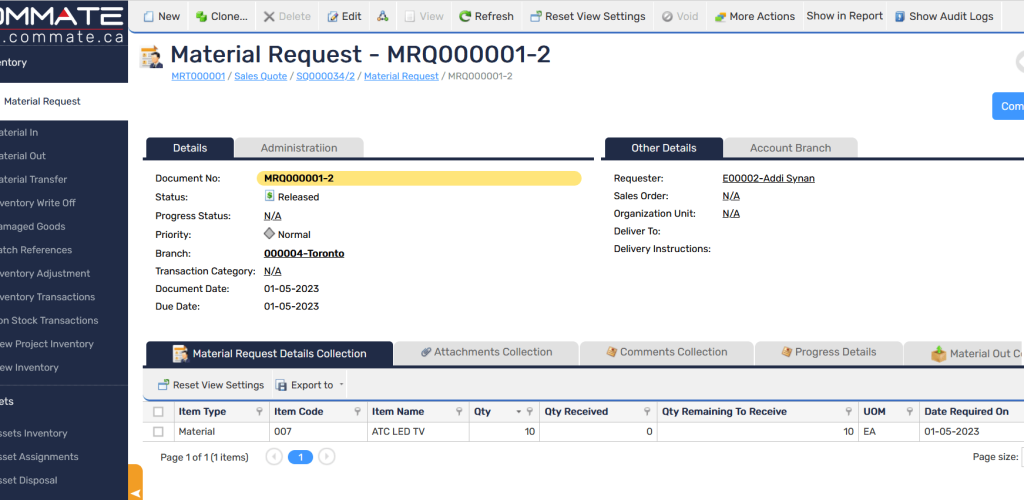The image size is (1024, 500).
Task: Click the Edit pencil icon
Action: point(334,17)
